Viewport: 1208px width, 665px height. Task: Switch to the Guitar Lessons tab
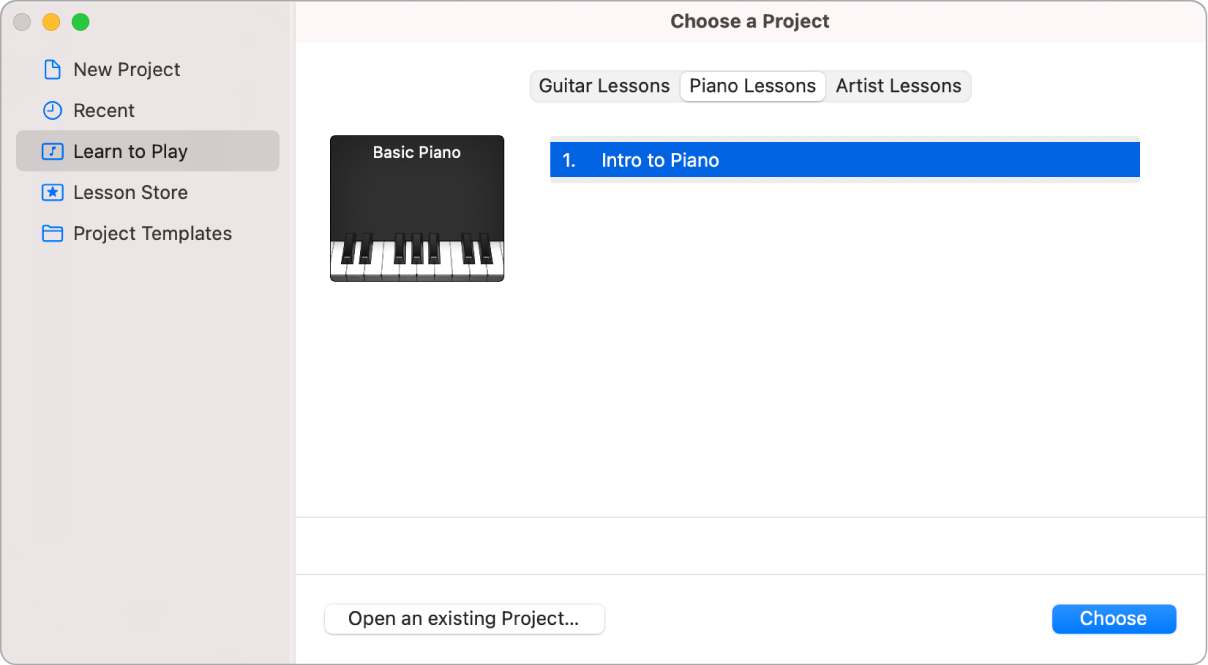coord(604,86)
